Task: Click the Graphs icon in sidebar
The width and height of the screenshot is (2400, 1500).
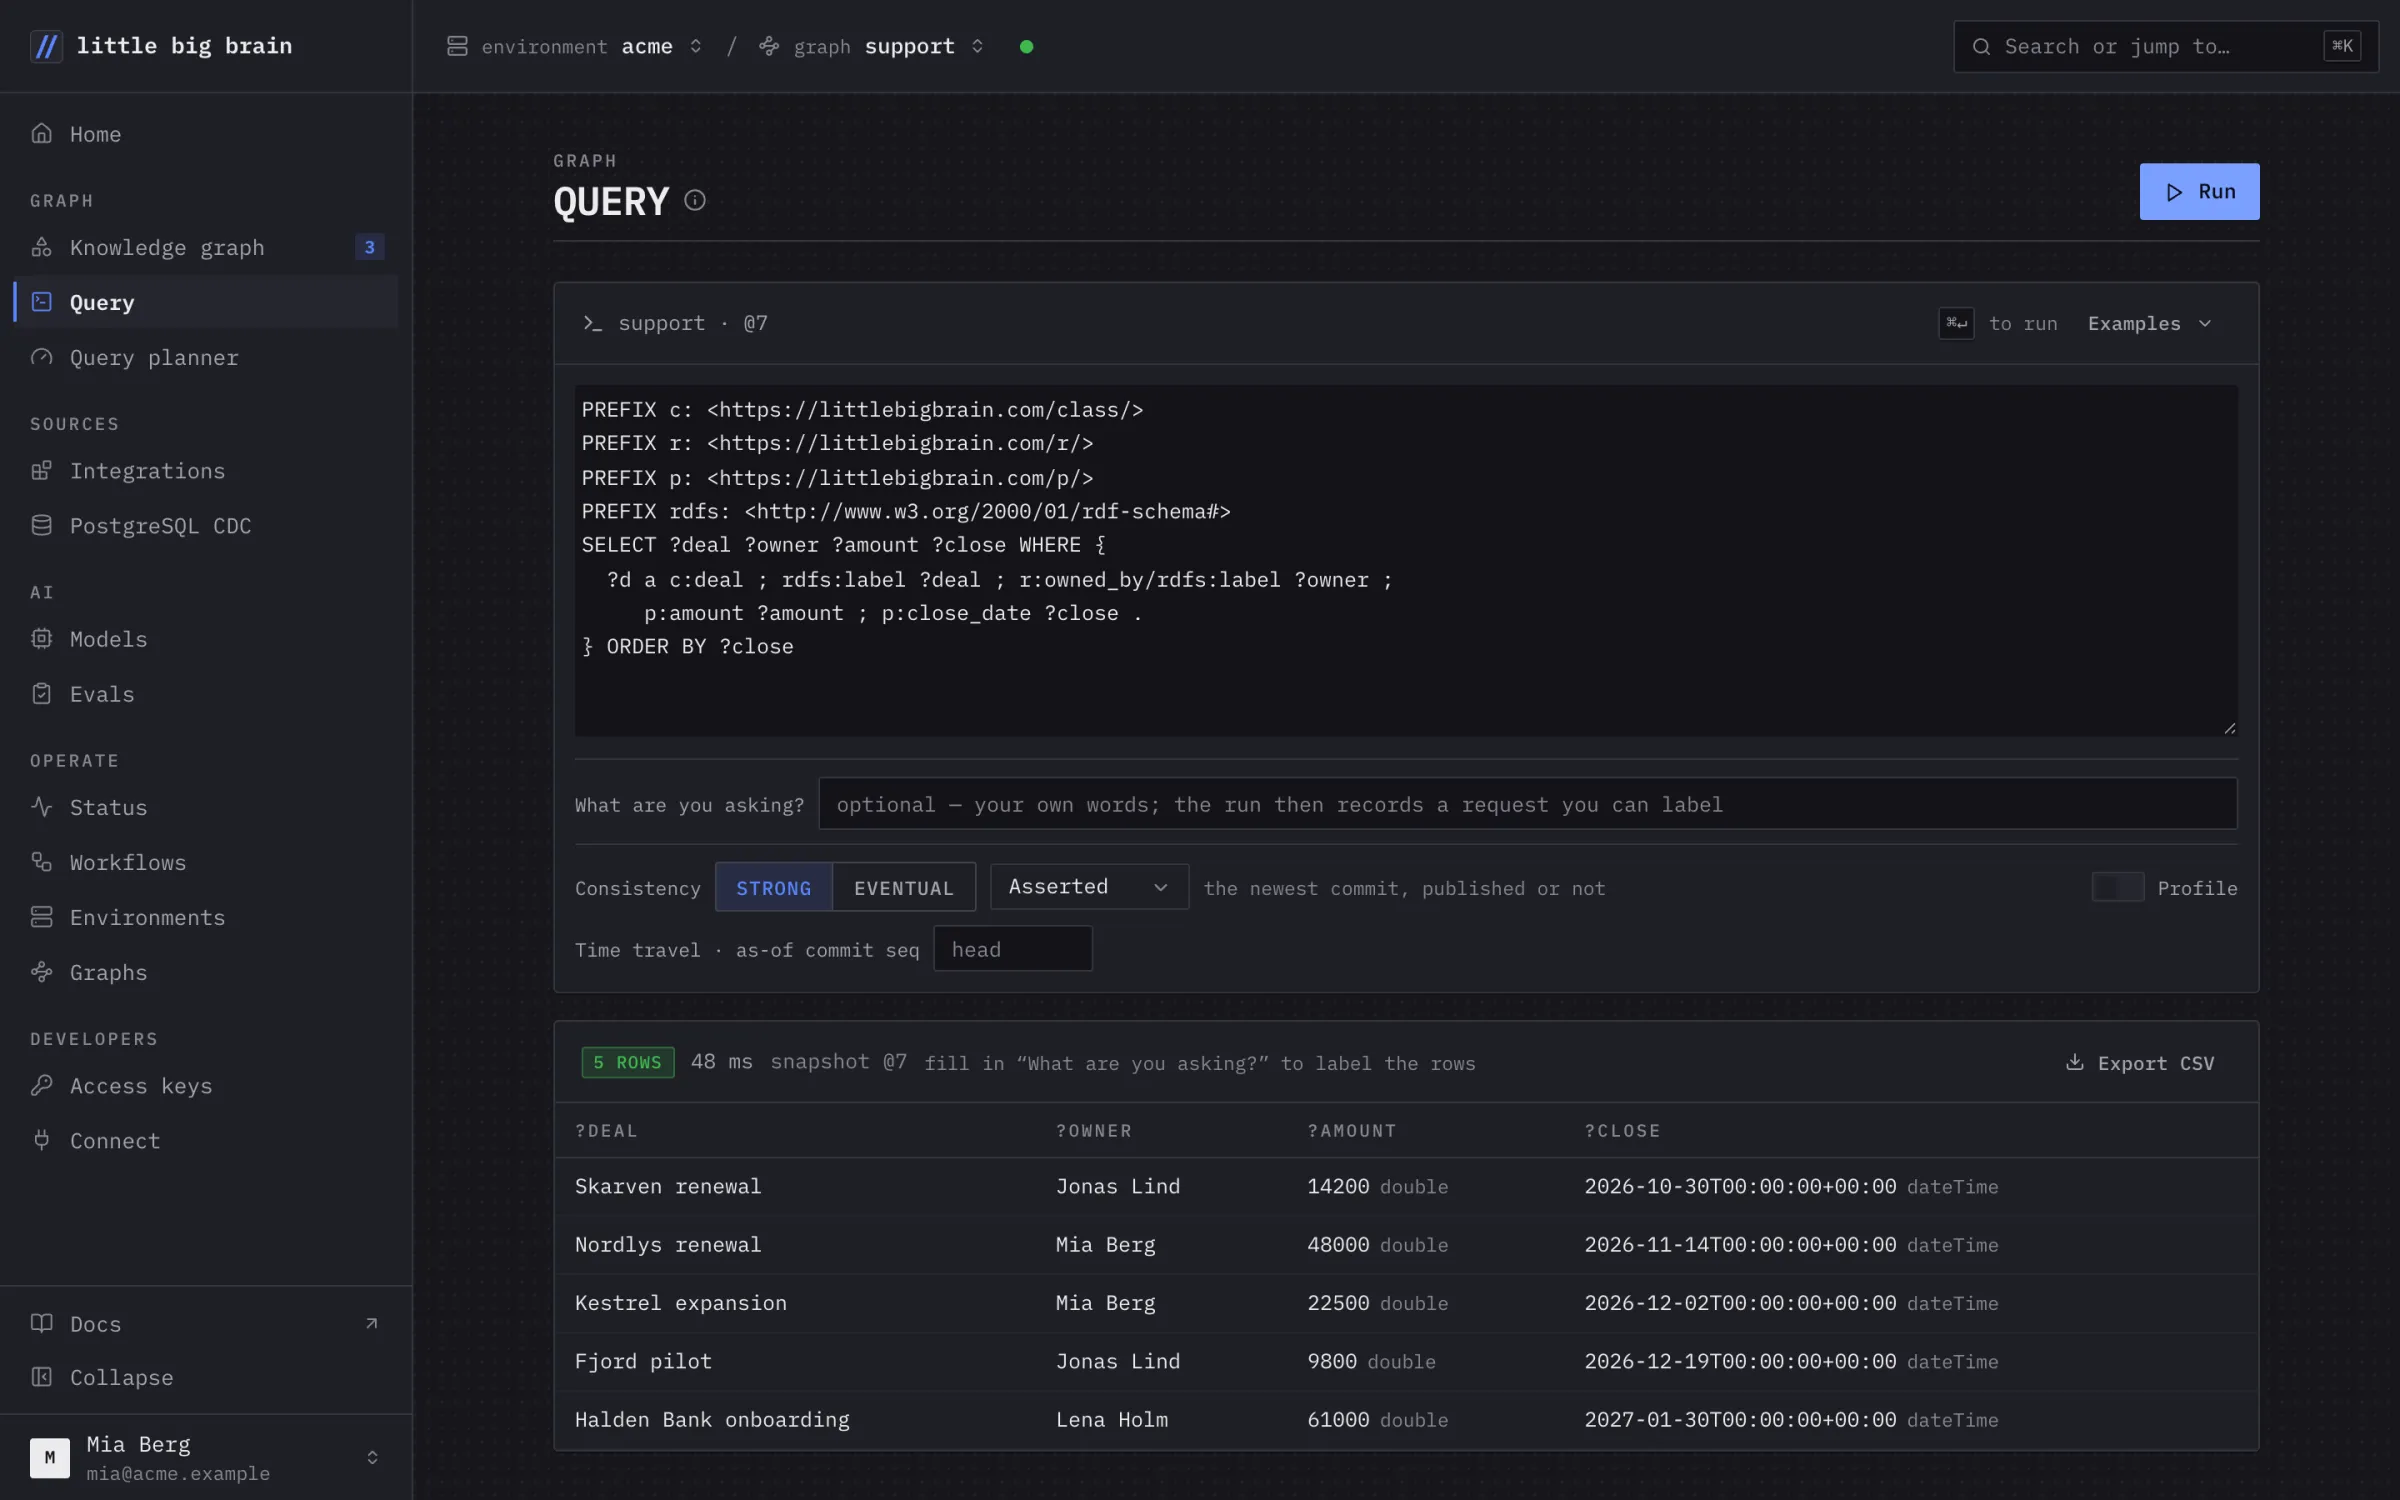Action: [x=41, y=971]
